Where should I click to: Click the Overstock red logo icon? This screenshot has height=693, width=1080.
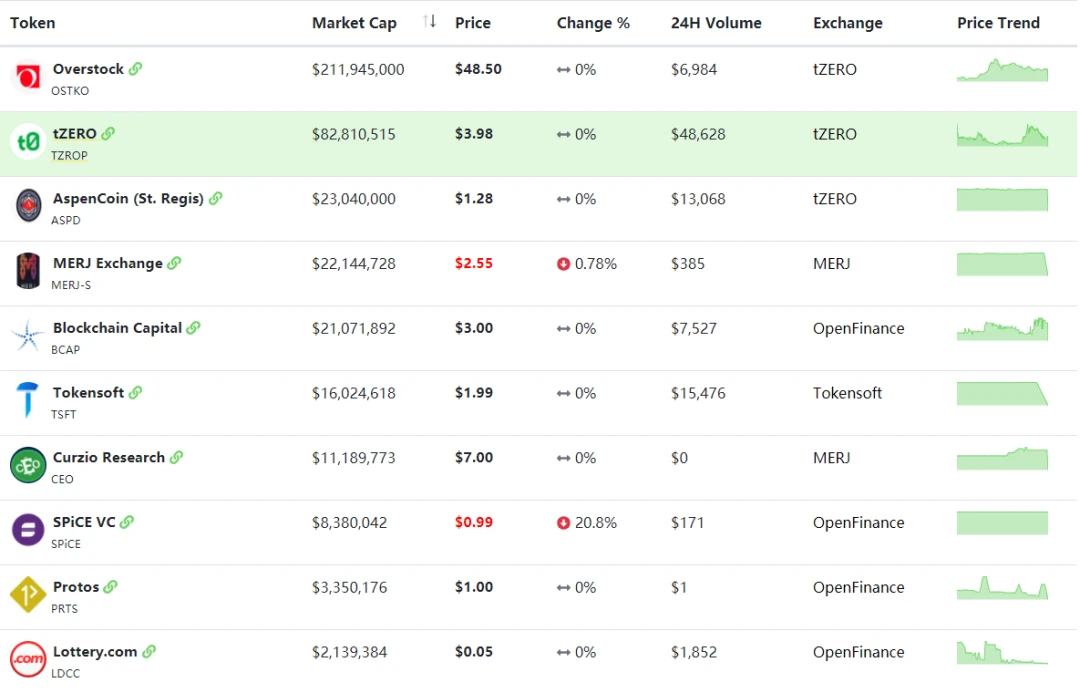pos(28,76)
